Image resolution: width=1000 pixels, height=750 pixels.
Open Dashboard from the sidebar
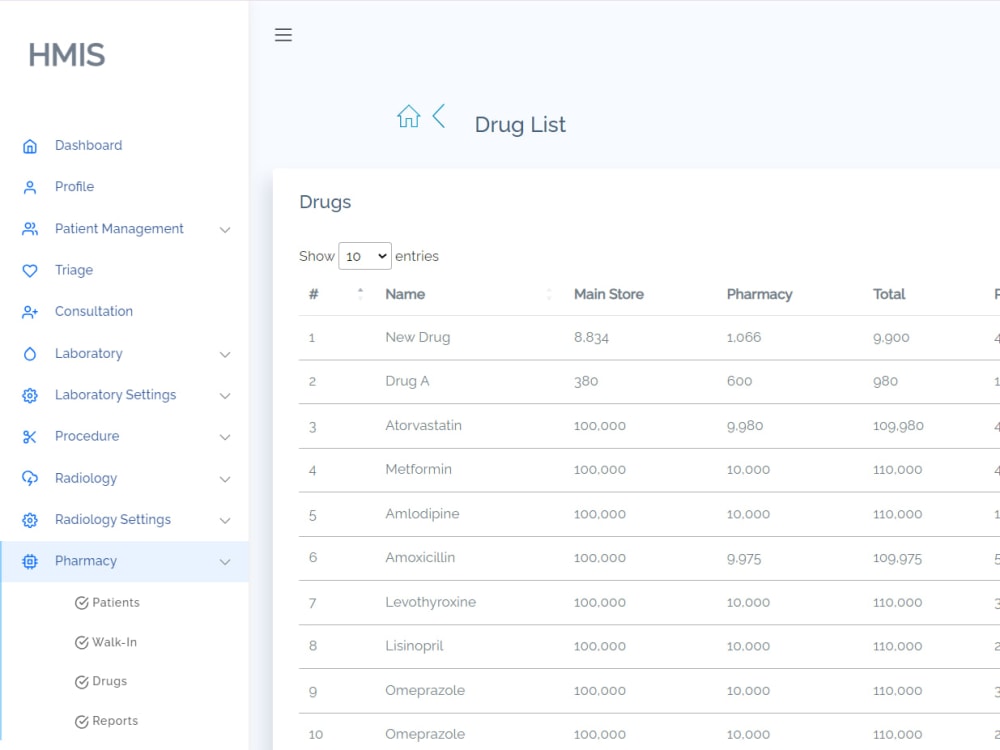pyautogui.click(x=88, y=145)
